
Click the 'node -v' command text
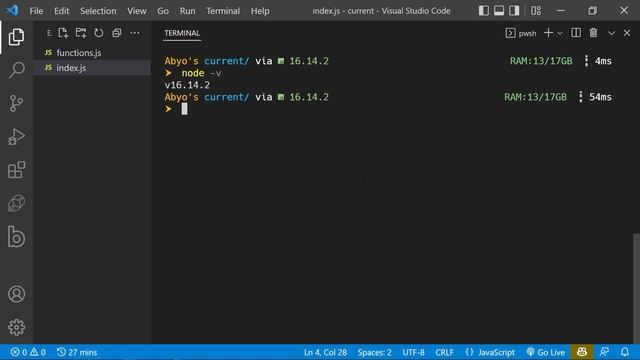(x=201, y=73)
